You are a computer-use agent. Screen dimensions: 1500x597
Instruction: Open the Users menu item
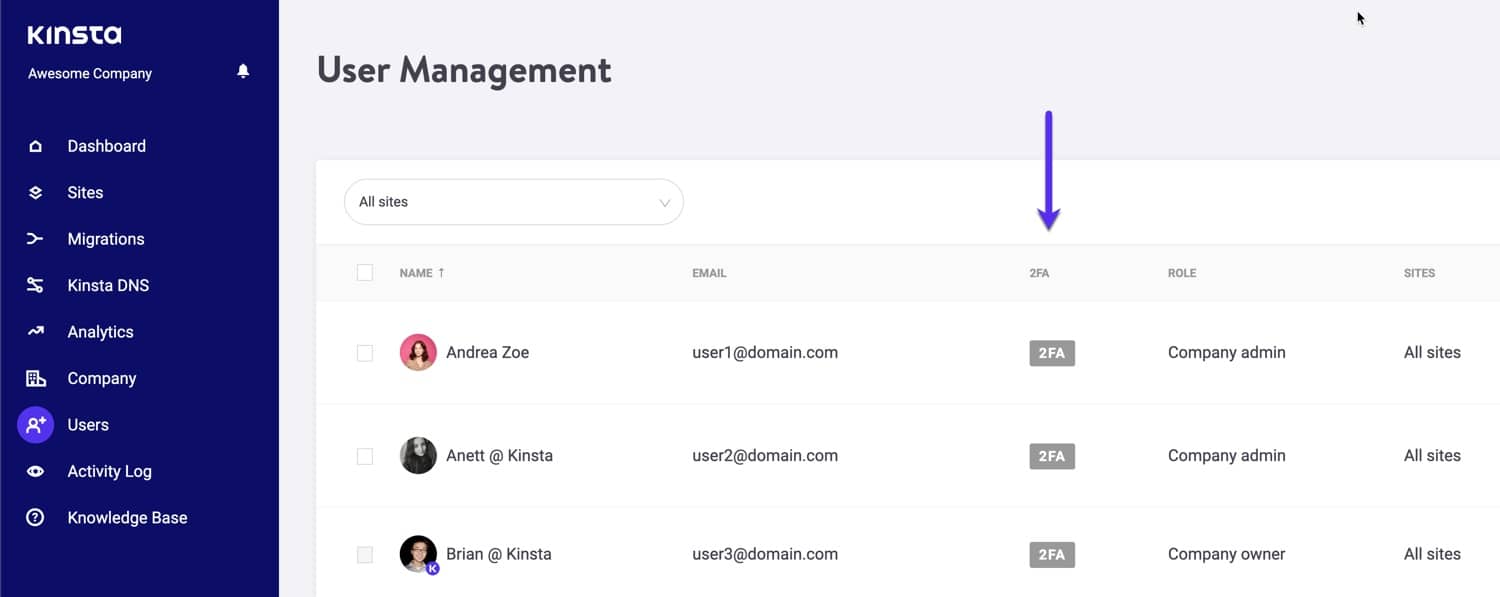[88, 425]
